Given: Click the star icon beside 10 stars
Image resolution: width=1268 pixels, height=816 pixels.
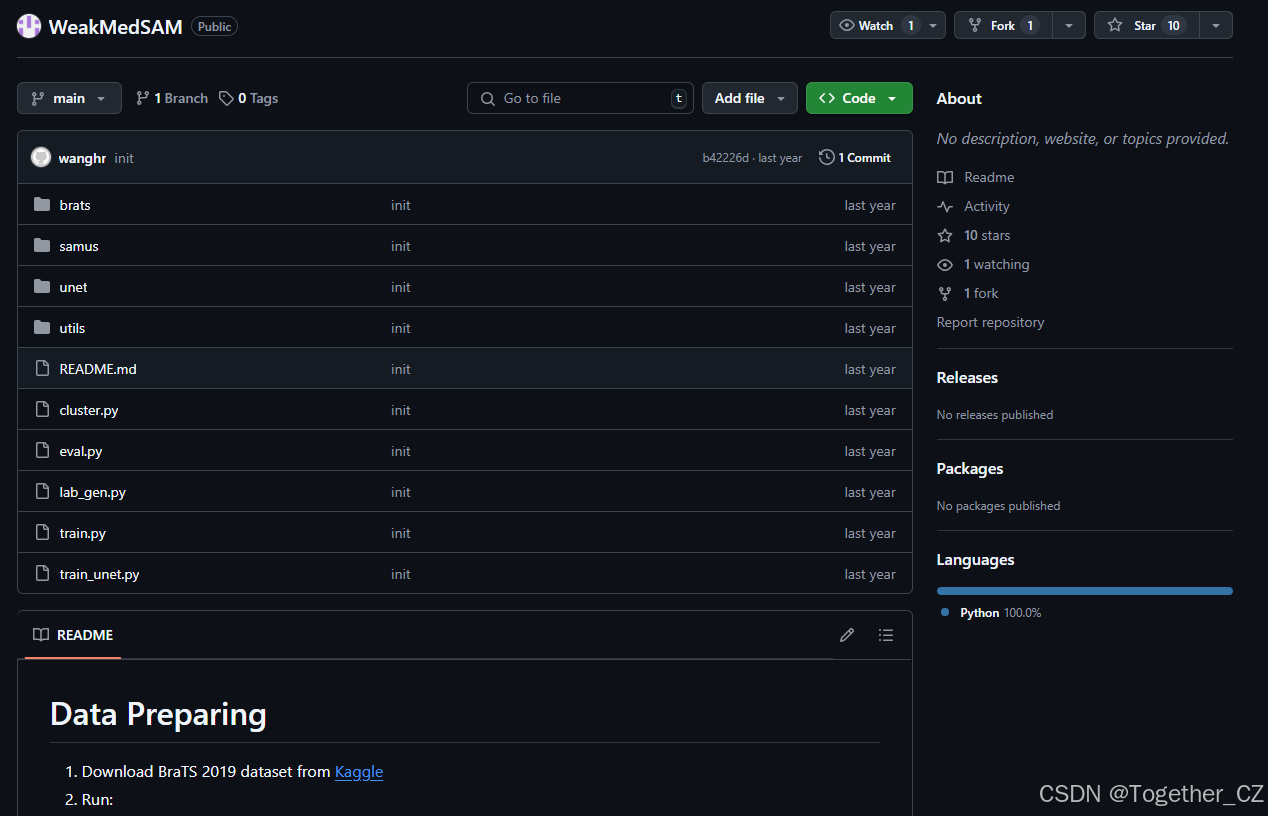Looking at the screenshot, I should (945, 235).
